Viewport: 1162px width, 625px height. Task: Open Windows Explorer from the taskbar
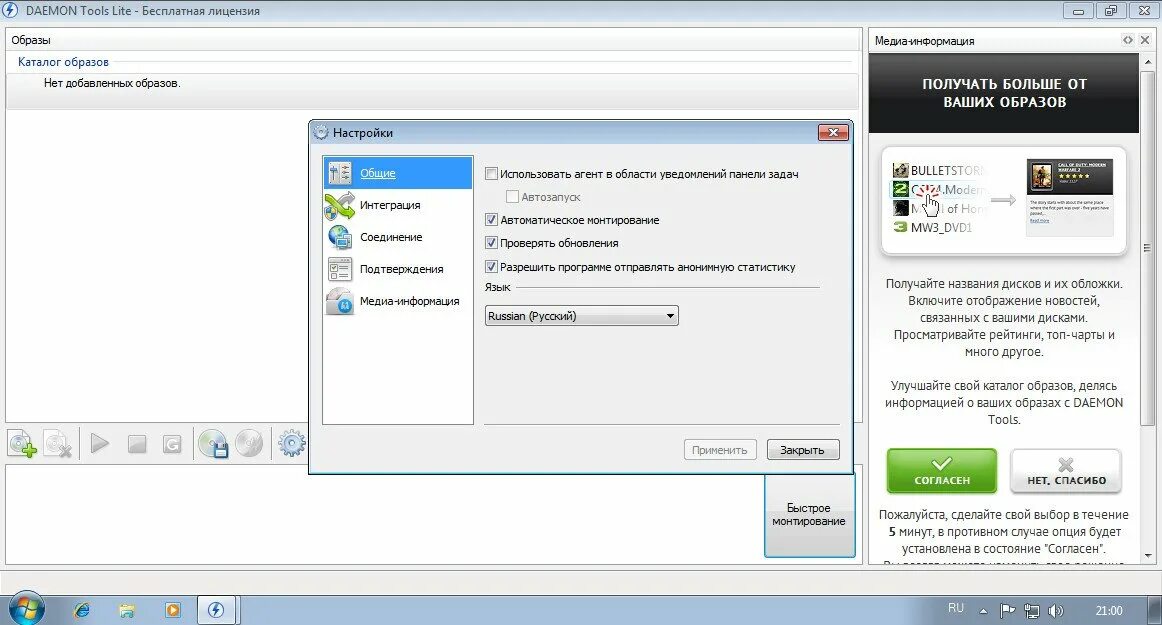tap(127, 610)
